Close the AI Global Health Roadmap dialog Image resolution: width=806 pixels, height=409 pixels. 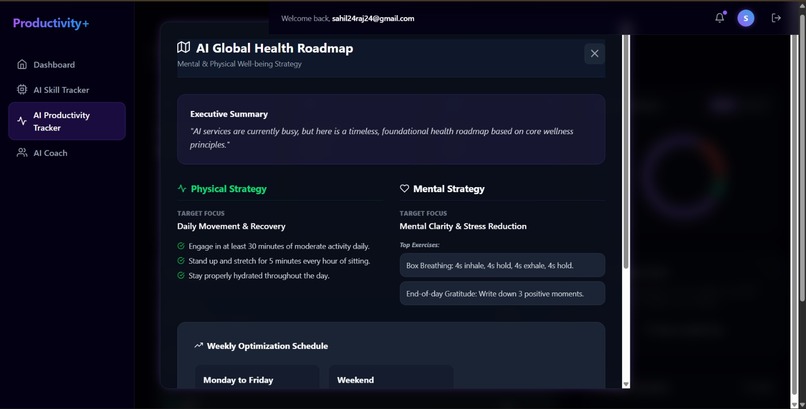594,53
